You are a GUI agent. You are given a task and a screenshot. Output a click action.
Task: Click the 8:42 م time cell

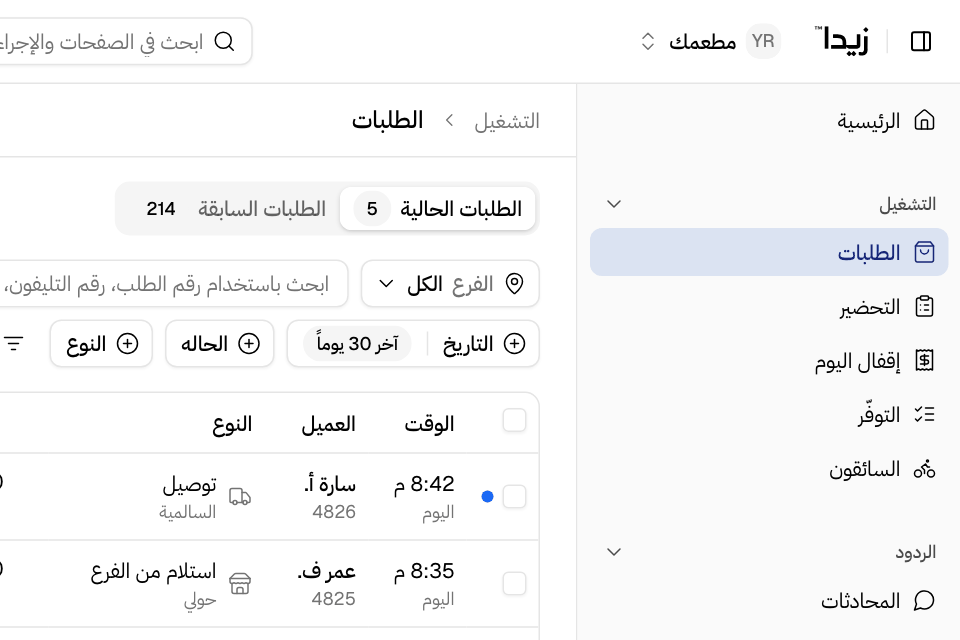click(424, 484)
